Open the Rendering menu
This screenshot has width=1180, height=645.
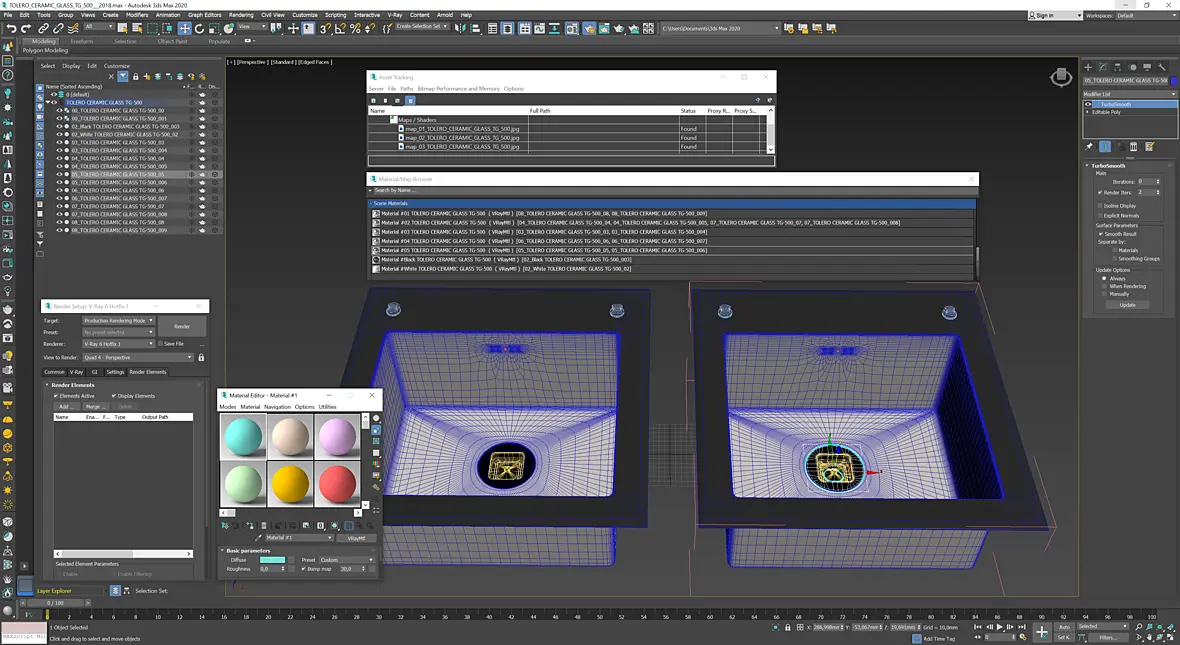(241, 15)
